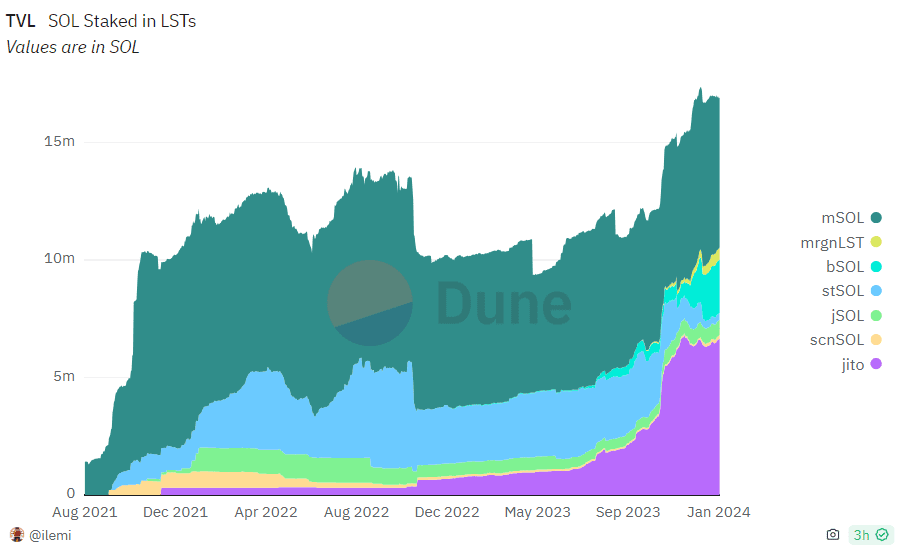903x554 pixels.
Task: Click the camera screenshot icon
Action: pyautogui.click(x=833, y=535)
